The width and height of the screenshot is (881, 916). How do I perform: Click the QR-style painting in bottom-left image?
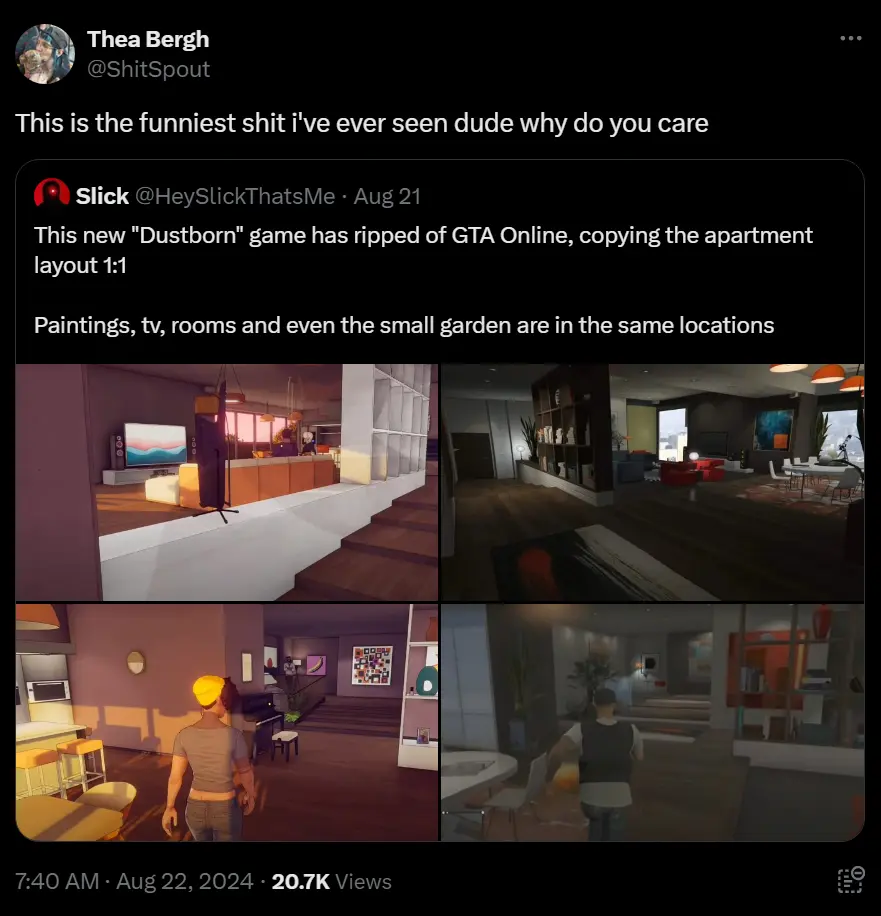(x=372, y=664)
